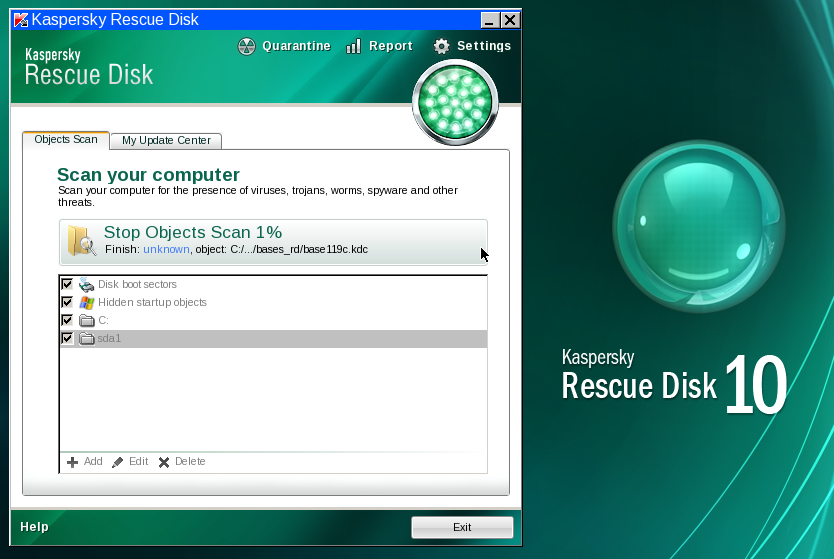Screen dimensions: 834x559
Task: Click Add to add a scan object
Action: coord(84,462)
